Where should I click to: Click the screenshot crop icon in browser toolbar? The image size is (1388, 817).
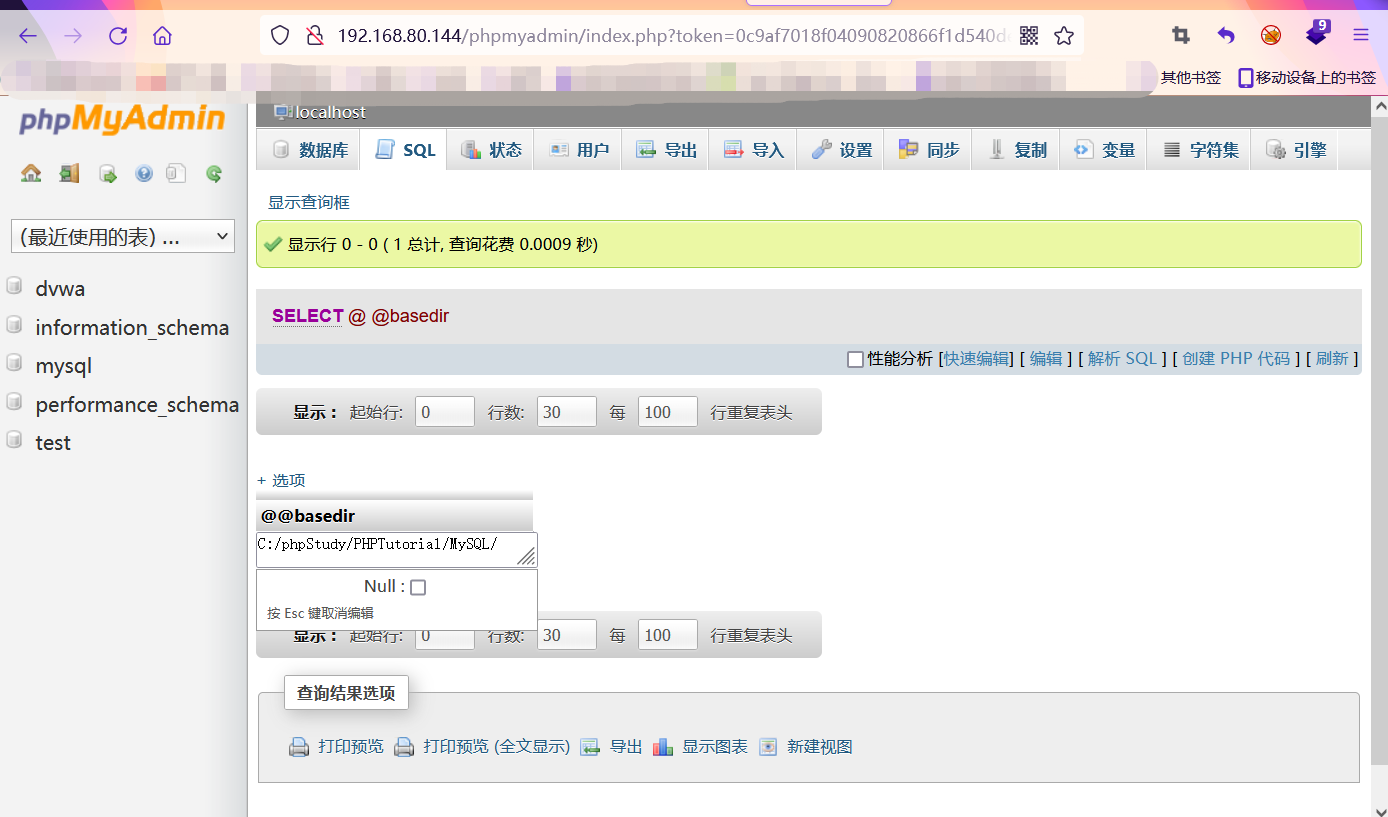(x=1181, y=36)
